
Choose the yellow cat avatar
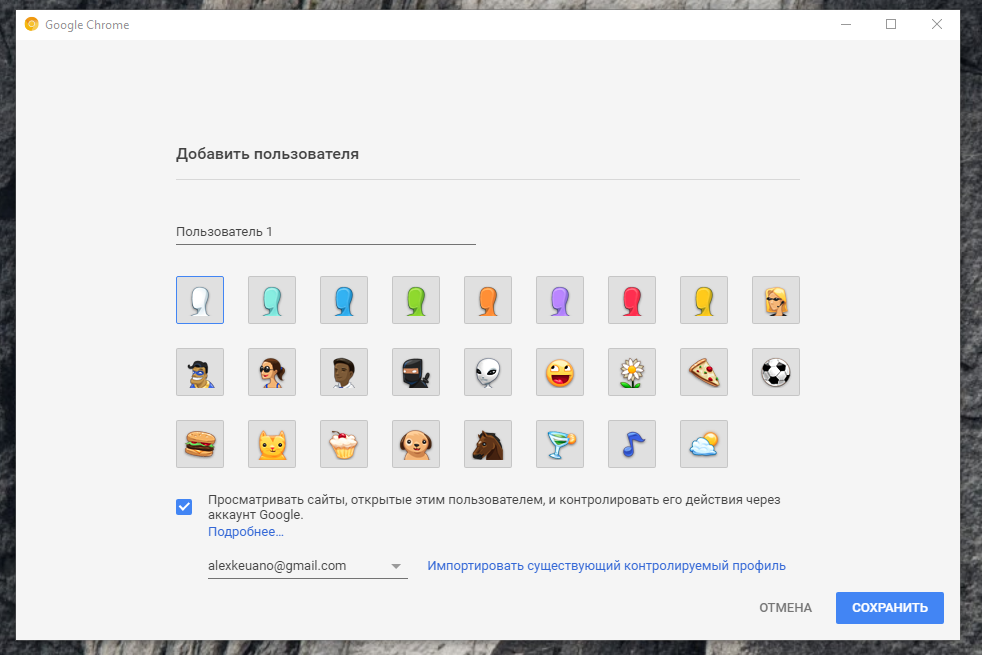point(272,444)
